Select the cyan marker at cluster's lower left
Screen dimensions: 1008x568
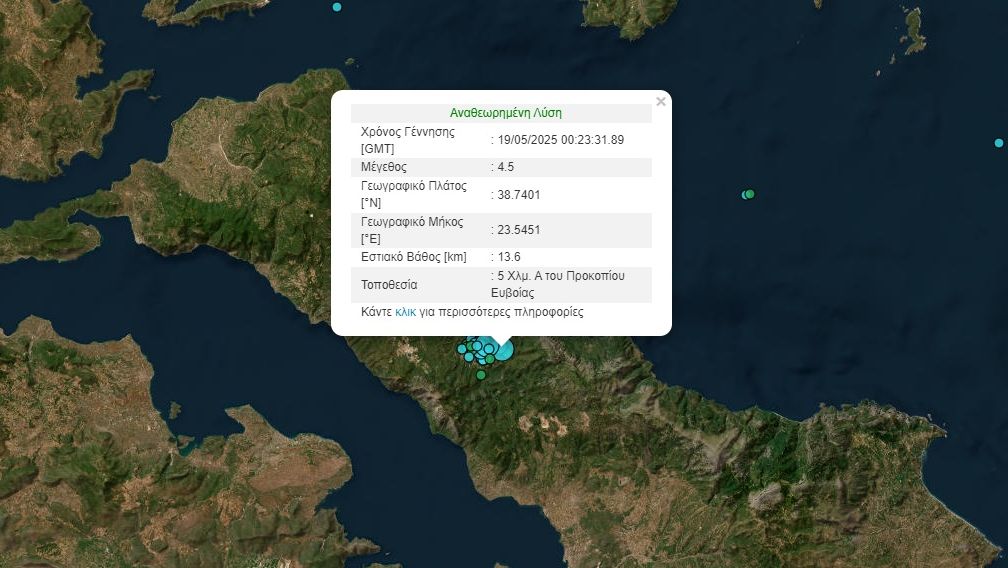469,356
